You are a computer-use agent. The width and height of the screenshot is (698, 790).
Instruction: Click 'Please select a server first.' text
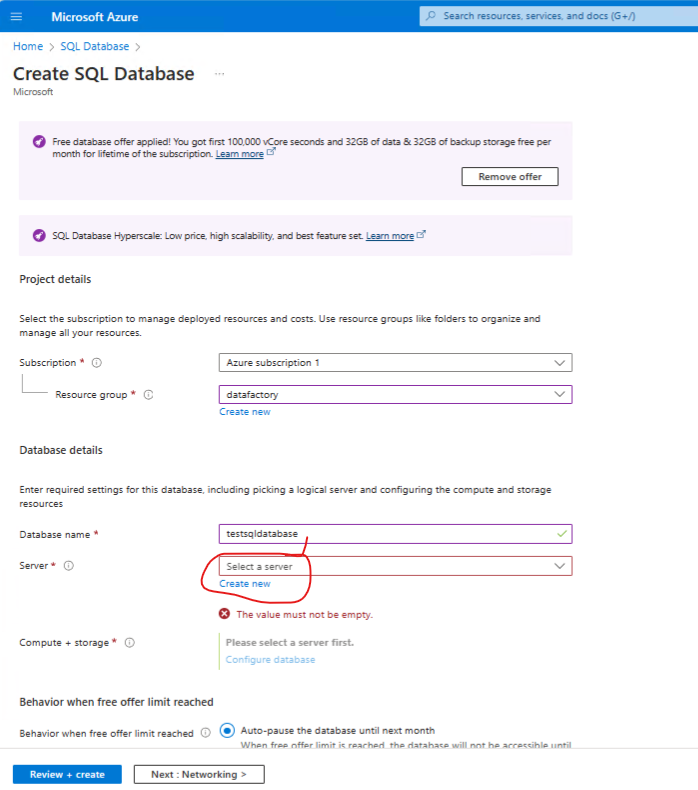pyautogui.click(x=290, y=642)
